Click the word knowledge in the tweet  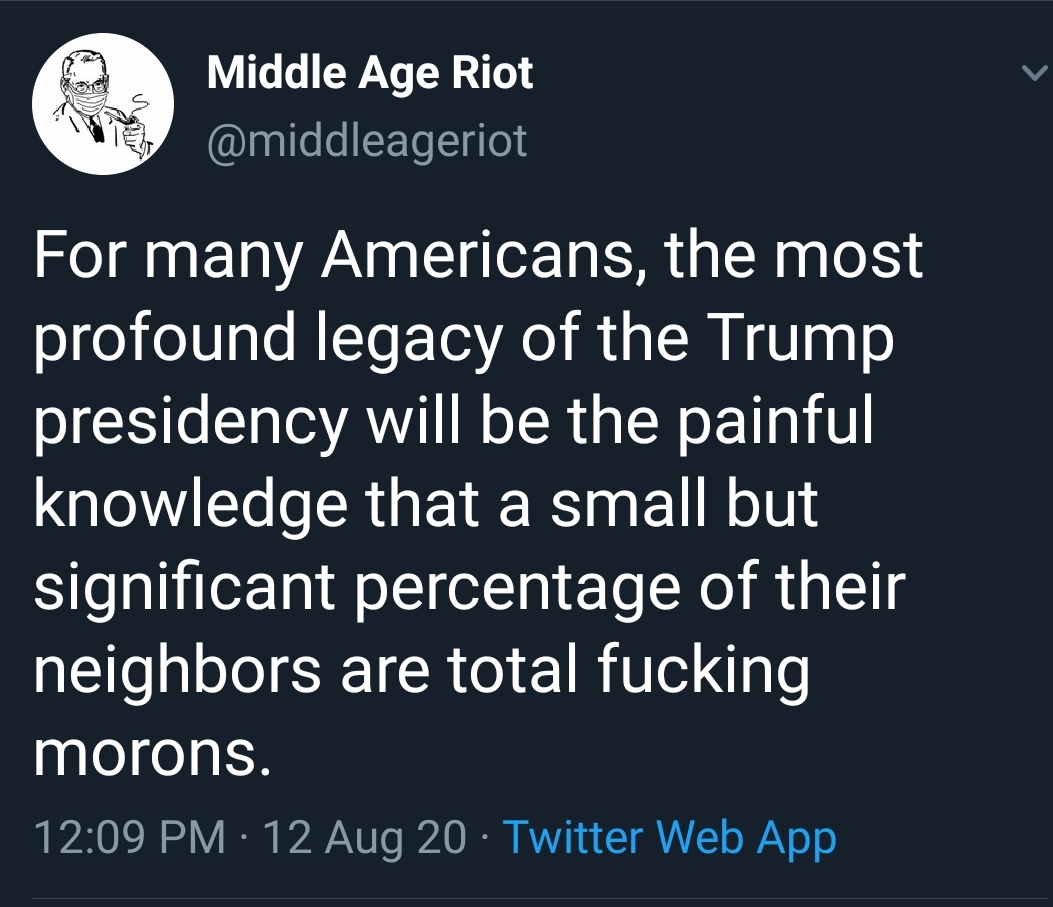click(190, 506)
